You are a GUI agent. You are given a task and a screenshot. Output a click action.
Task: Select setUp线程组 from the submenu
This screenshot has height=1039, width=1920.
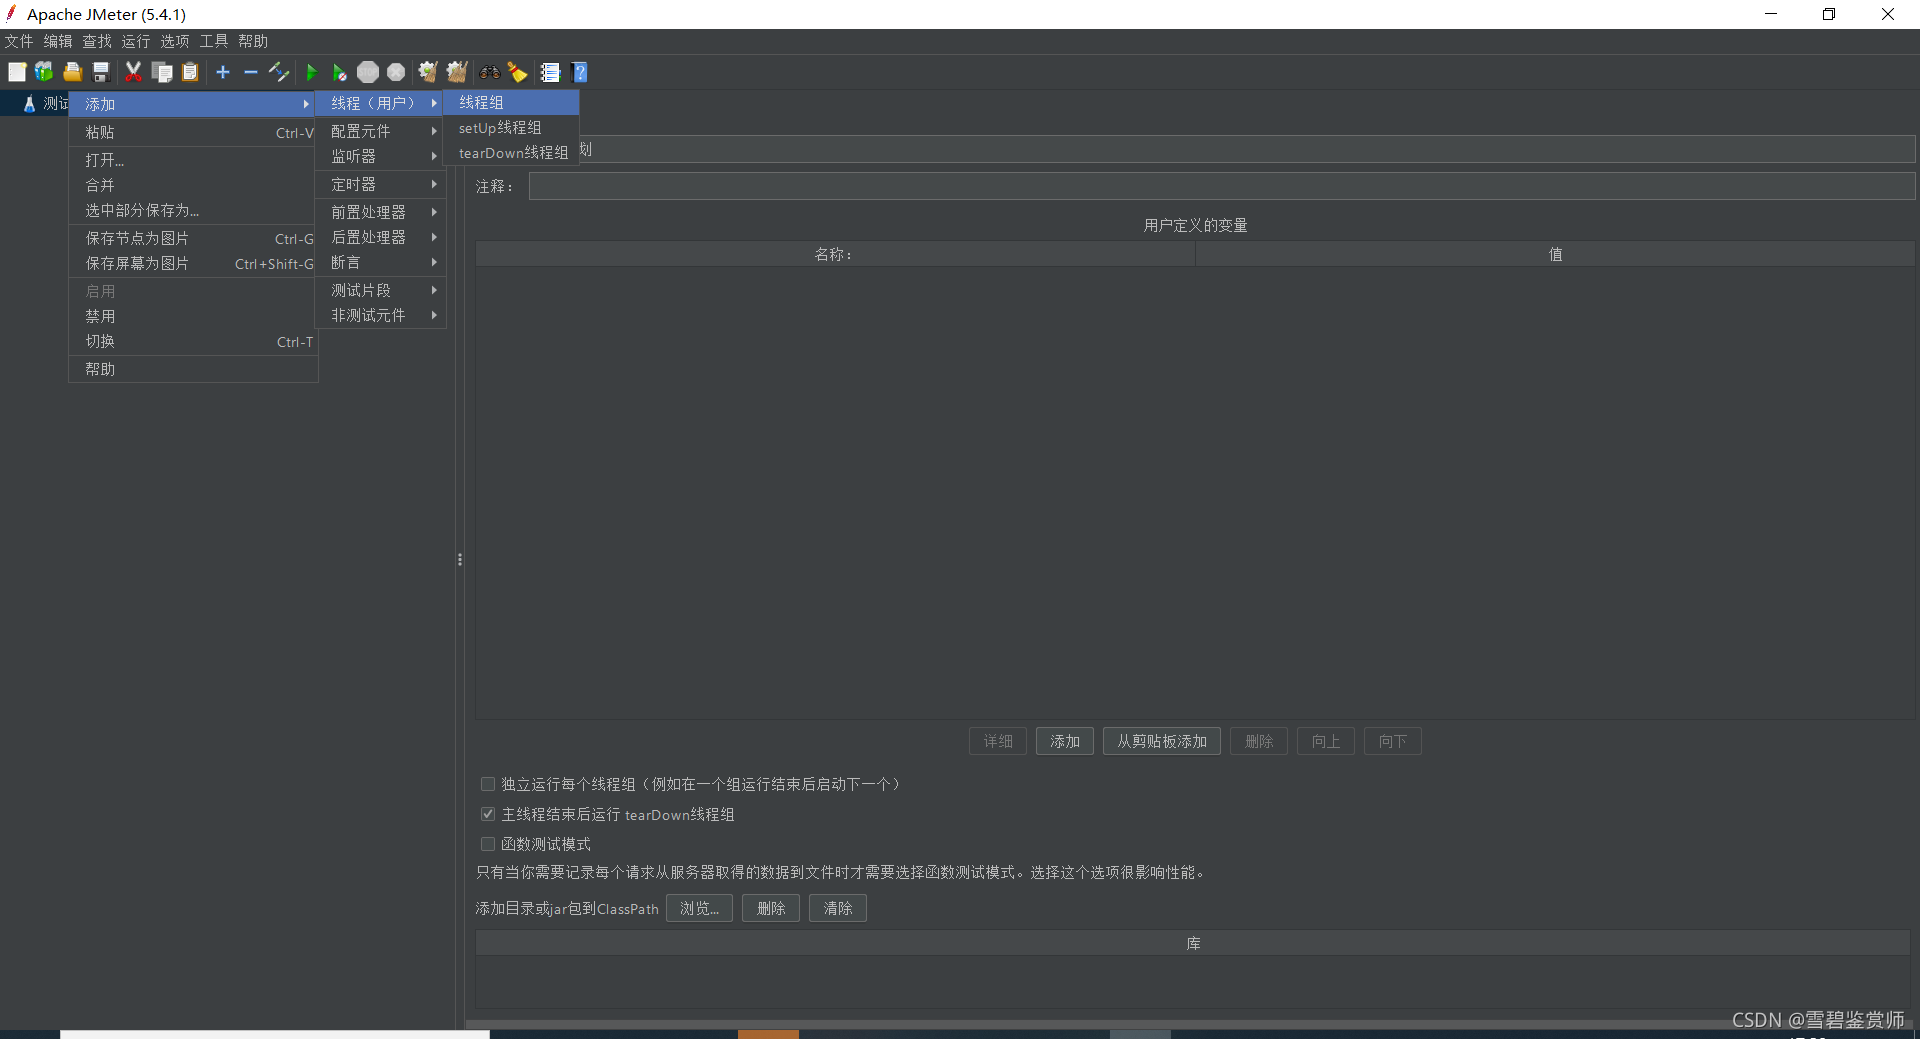512,128
